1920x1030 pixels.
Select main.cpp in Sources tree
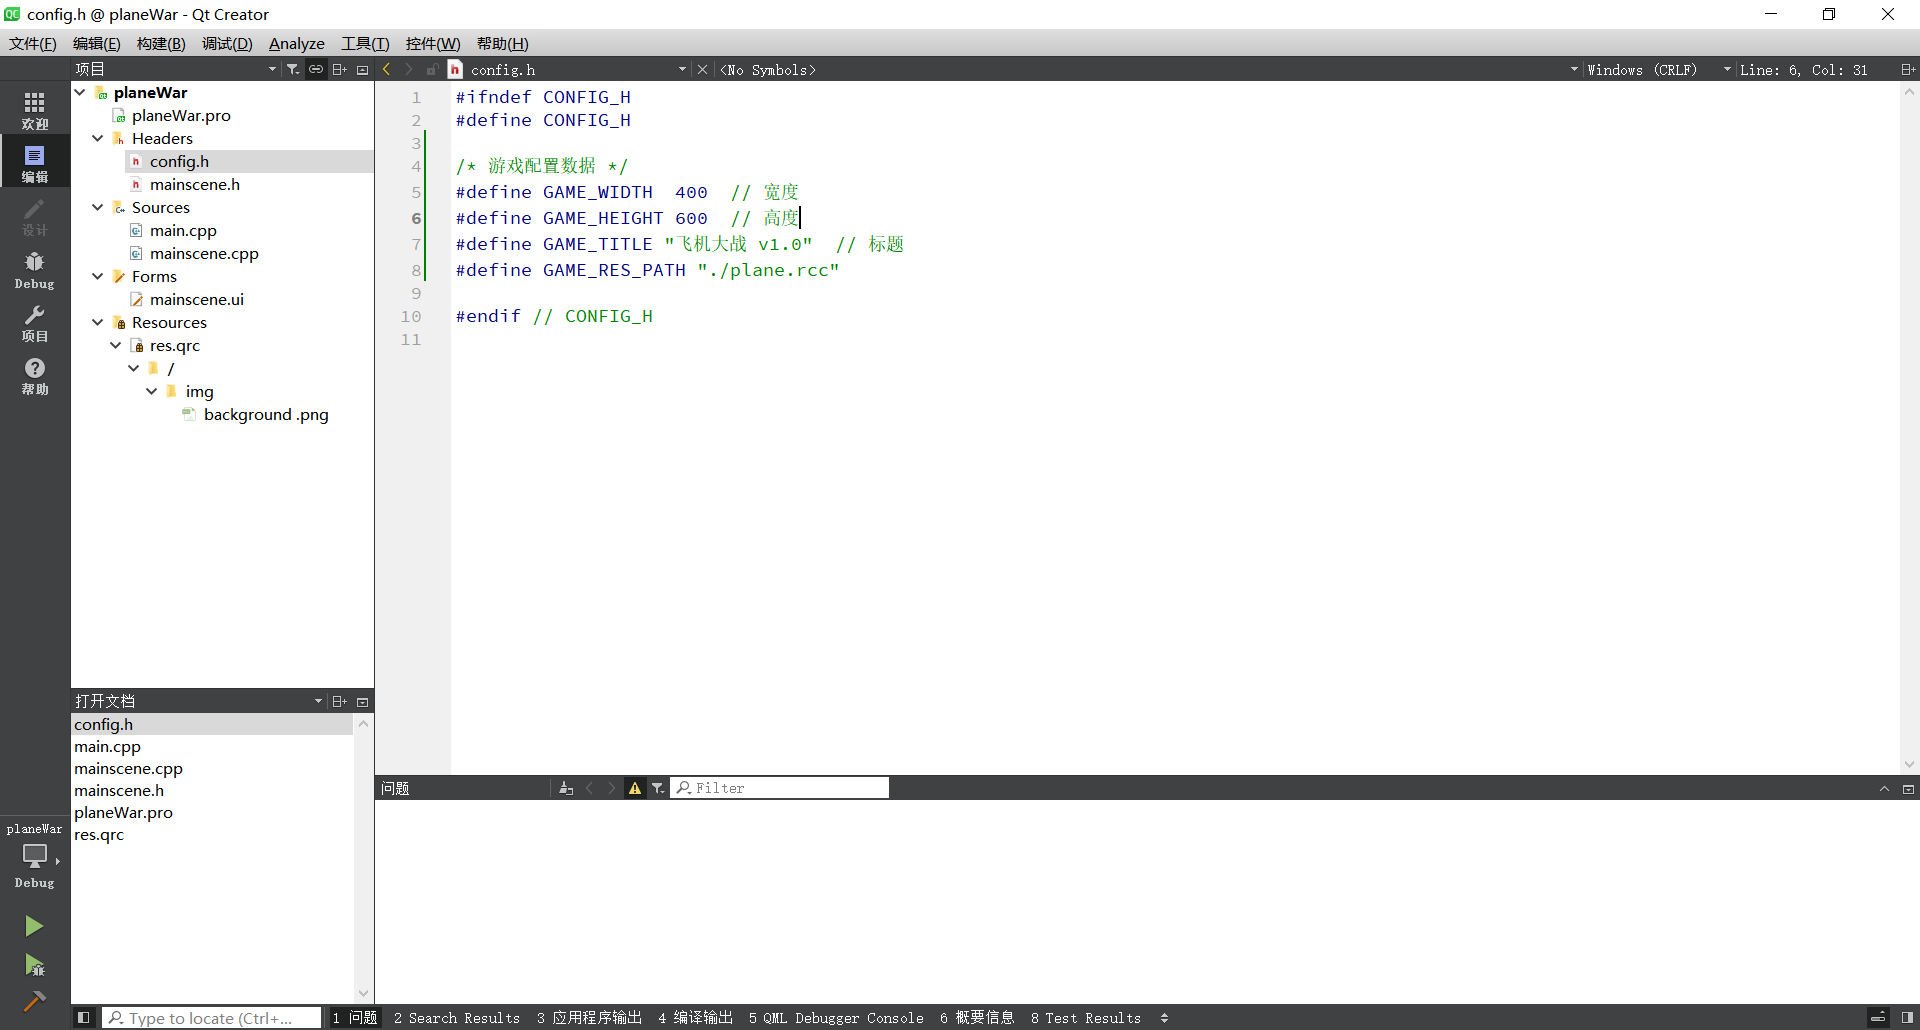(183, 230)
